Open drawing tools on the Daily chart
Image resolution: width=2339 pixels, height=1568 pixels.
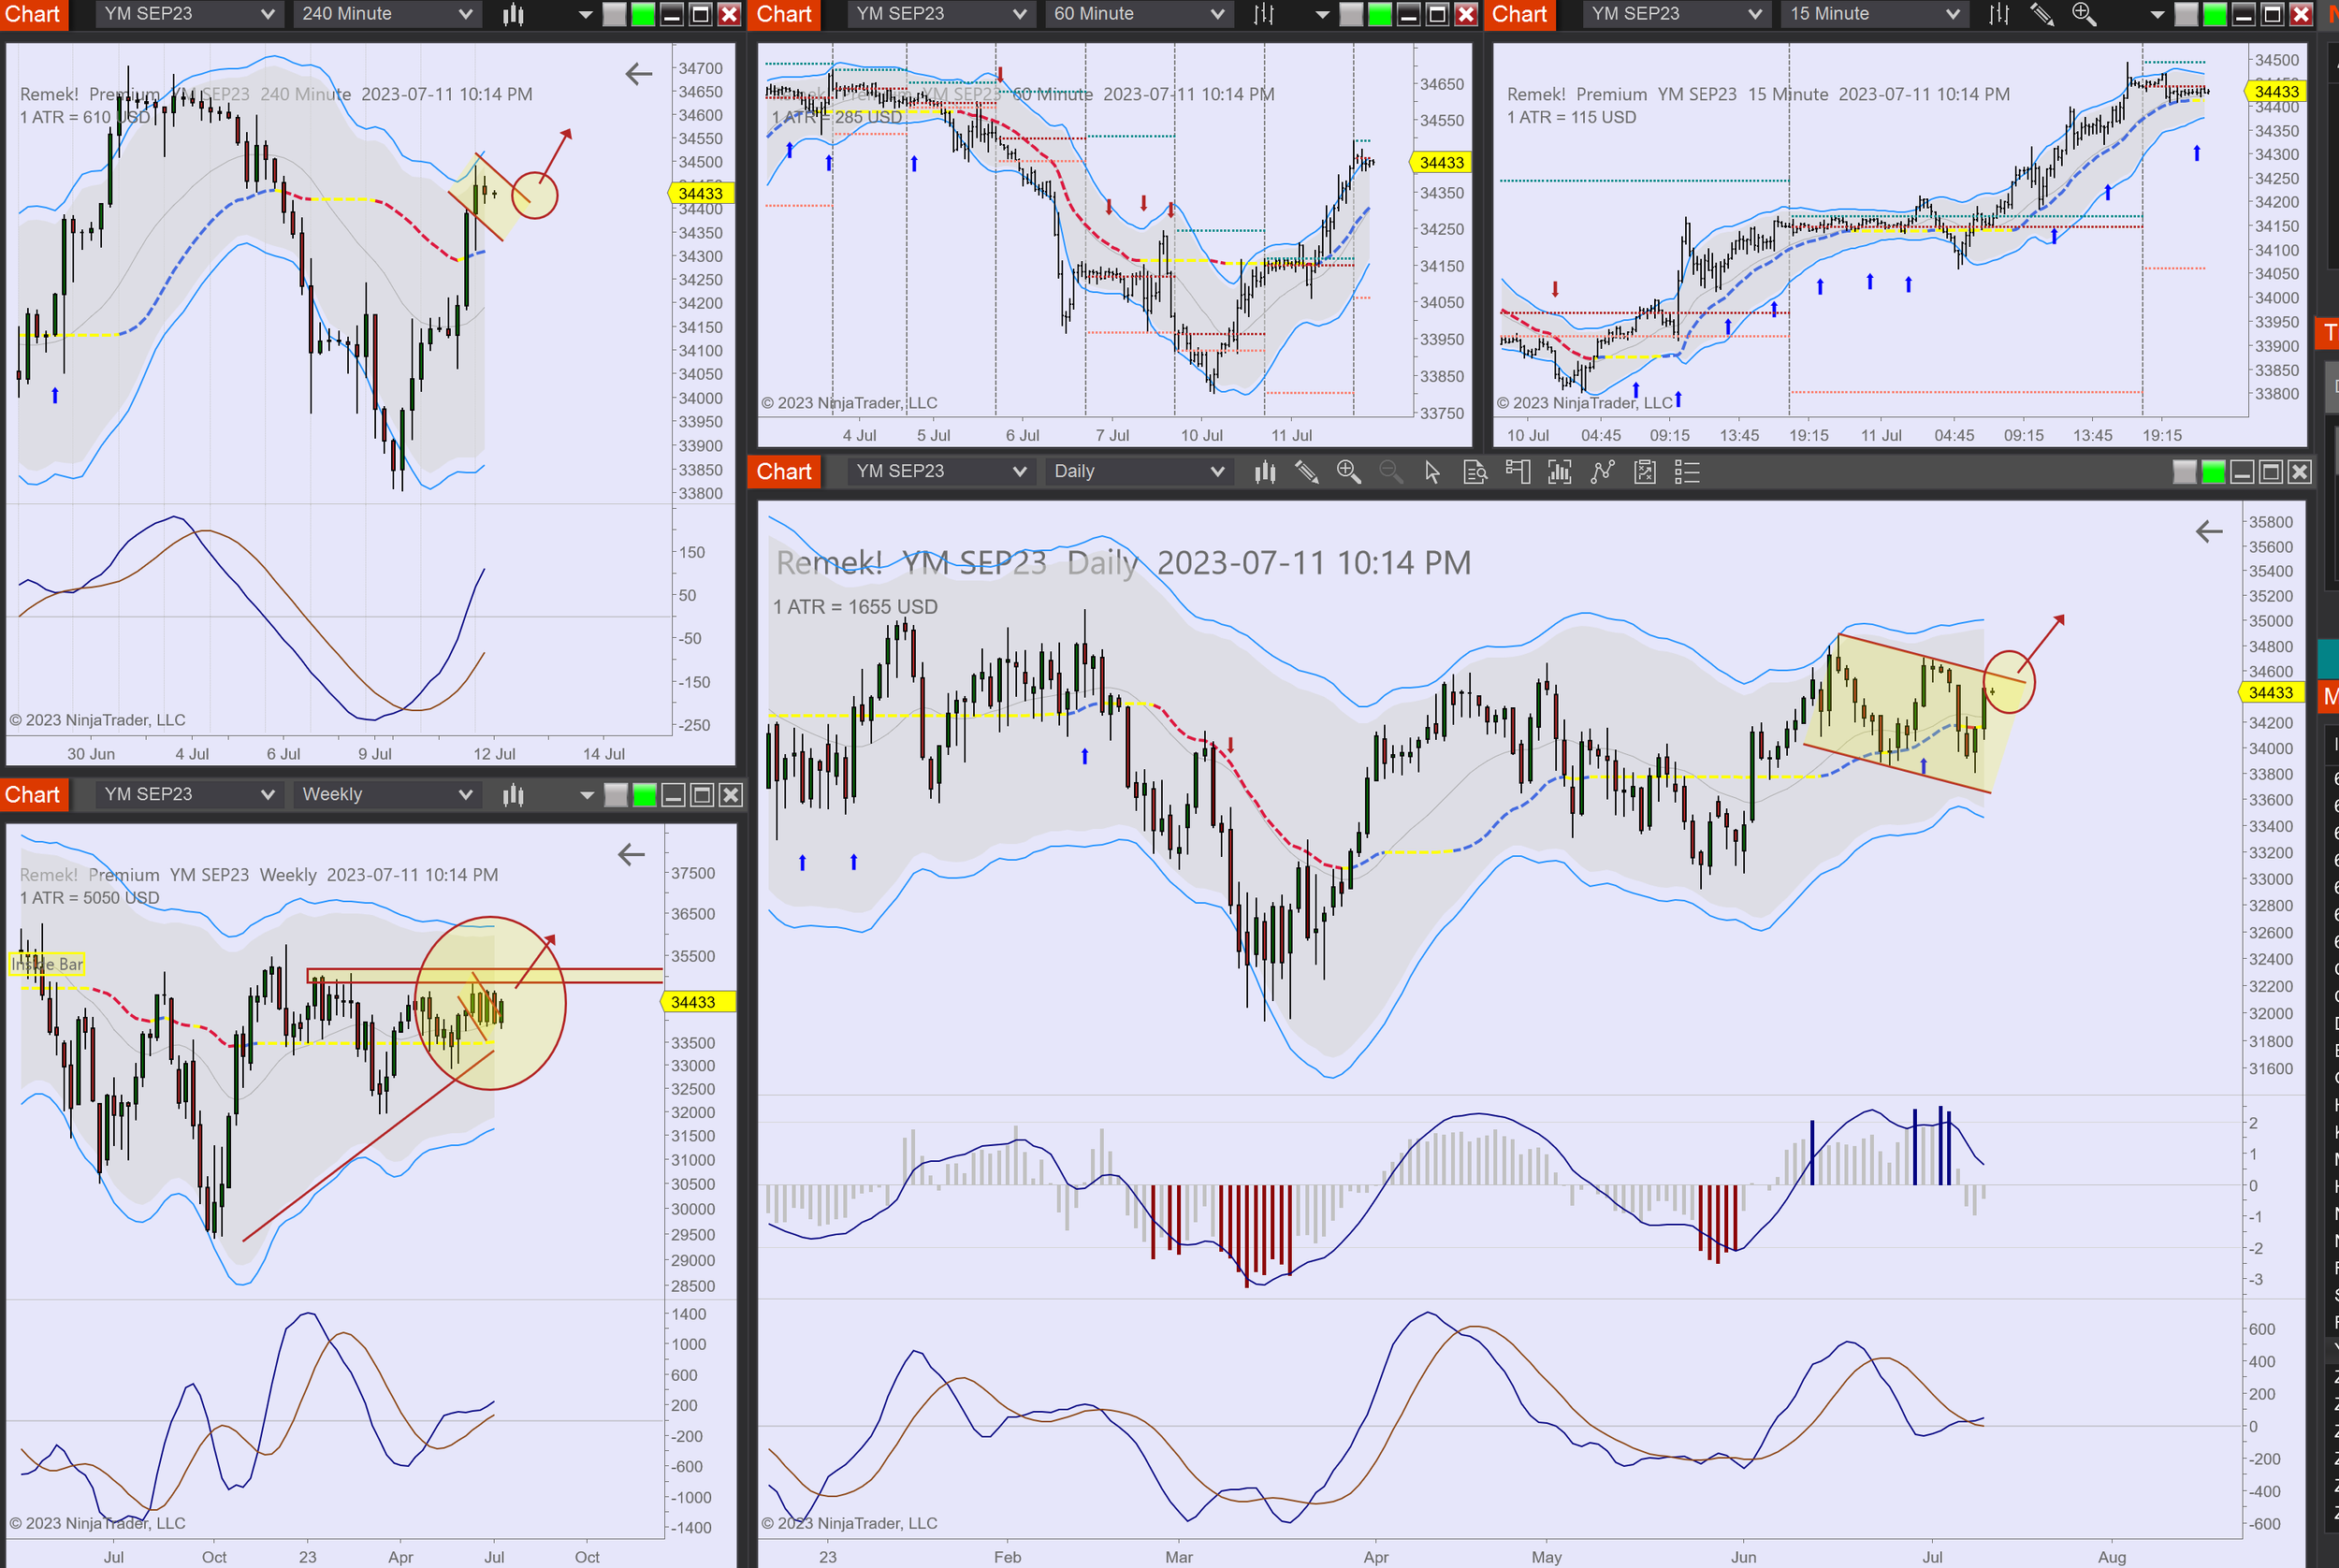click(1306, 471)
